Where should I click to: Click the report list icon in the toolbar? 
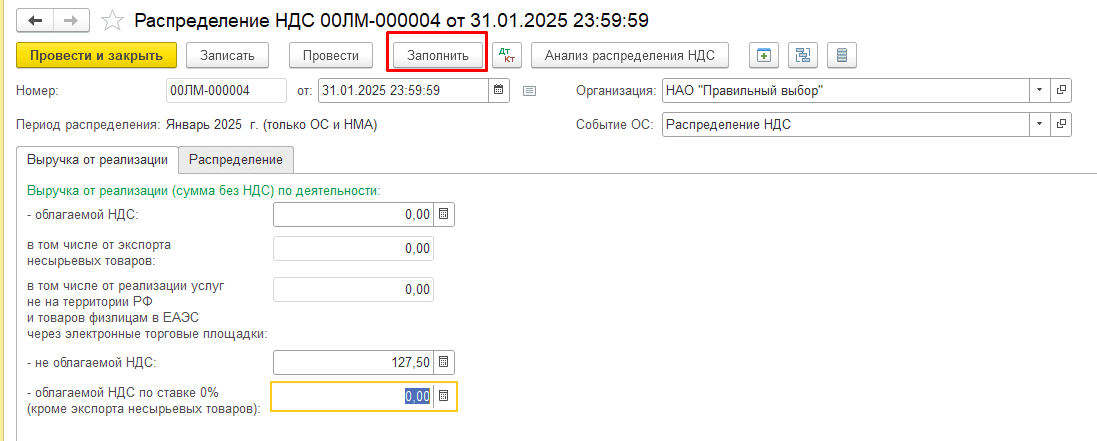click(842, 55)
